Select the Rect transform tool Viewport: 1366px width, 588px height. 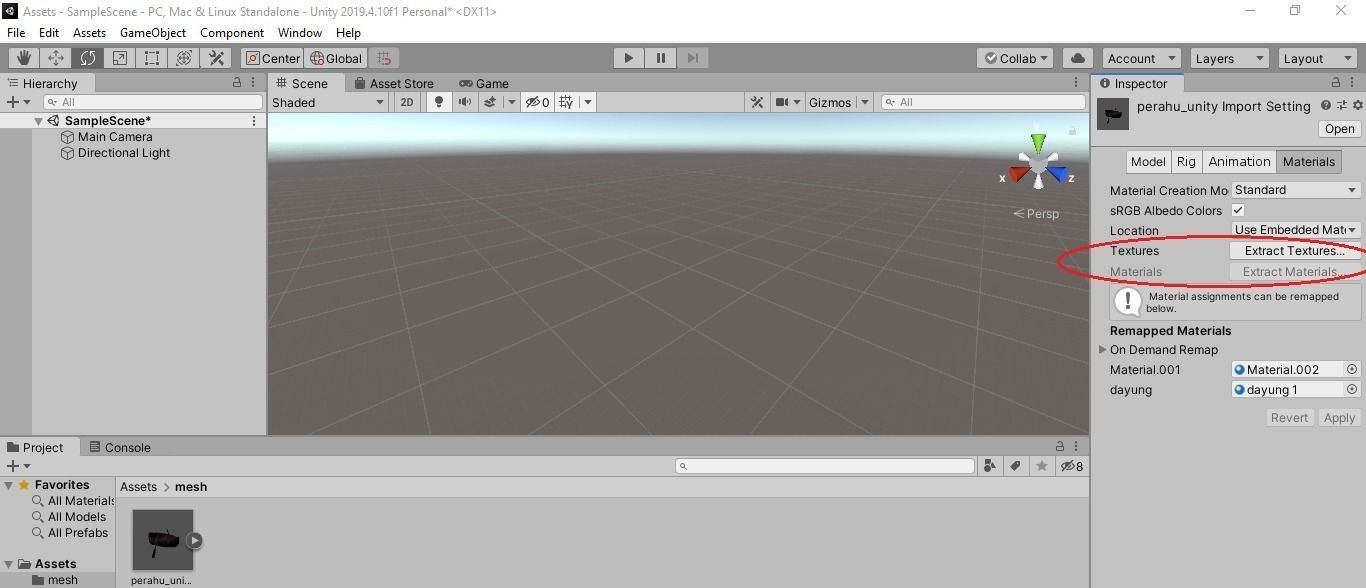coord(152,58)
